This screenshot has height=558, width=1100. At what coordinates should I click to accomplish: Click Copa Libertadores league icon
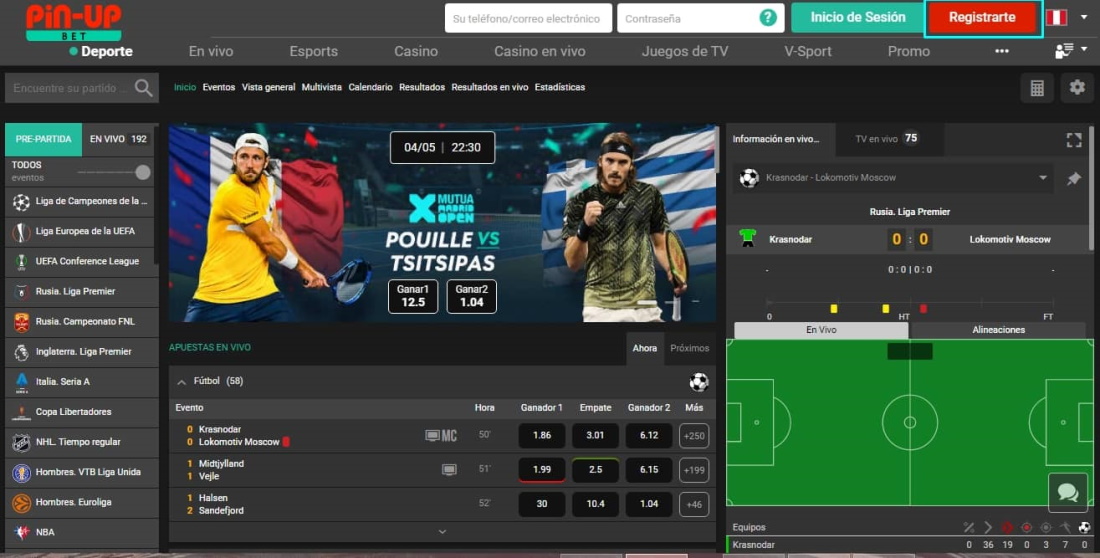[x=22, y=413]
